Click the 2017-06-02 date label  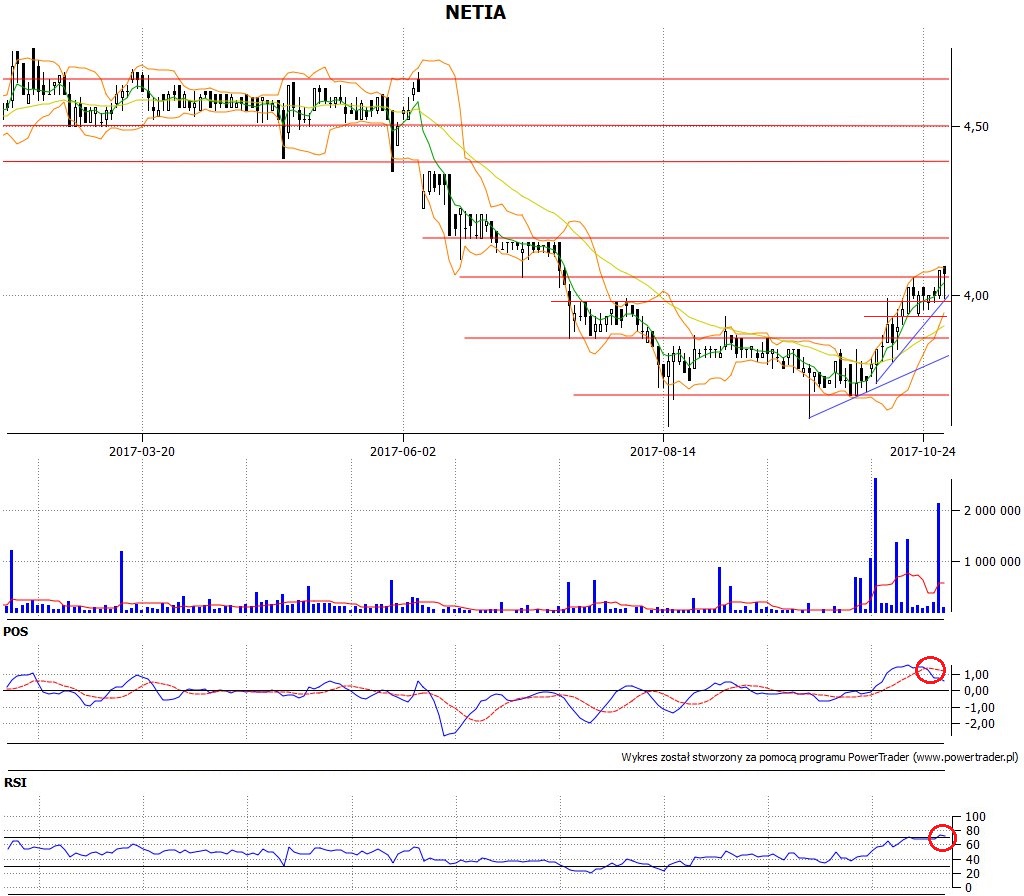coord(403,451)
